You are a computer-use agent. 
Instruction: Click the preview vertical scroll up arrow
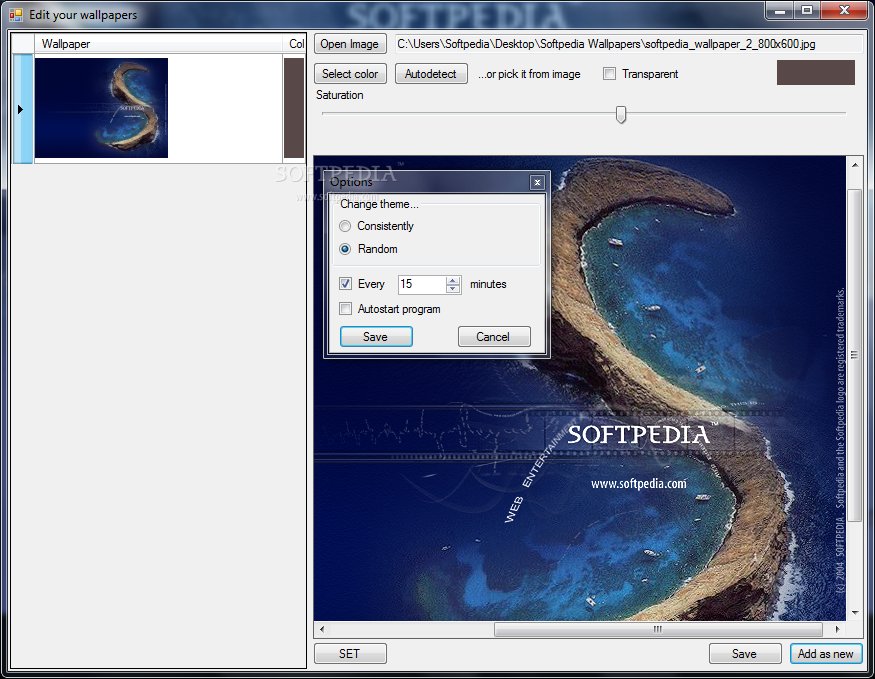854,165
